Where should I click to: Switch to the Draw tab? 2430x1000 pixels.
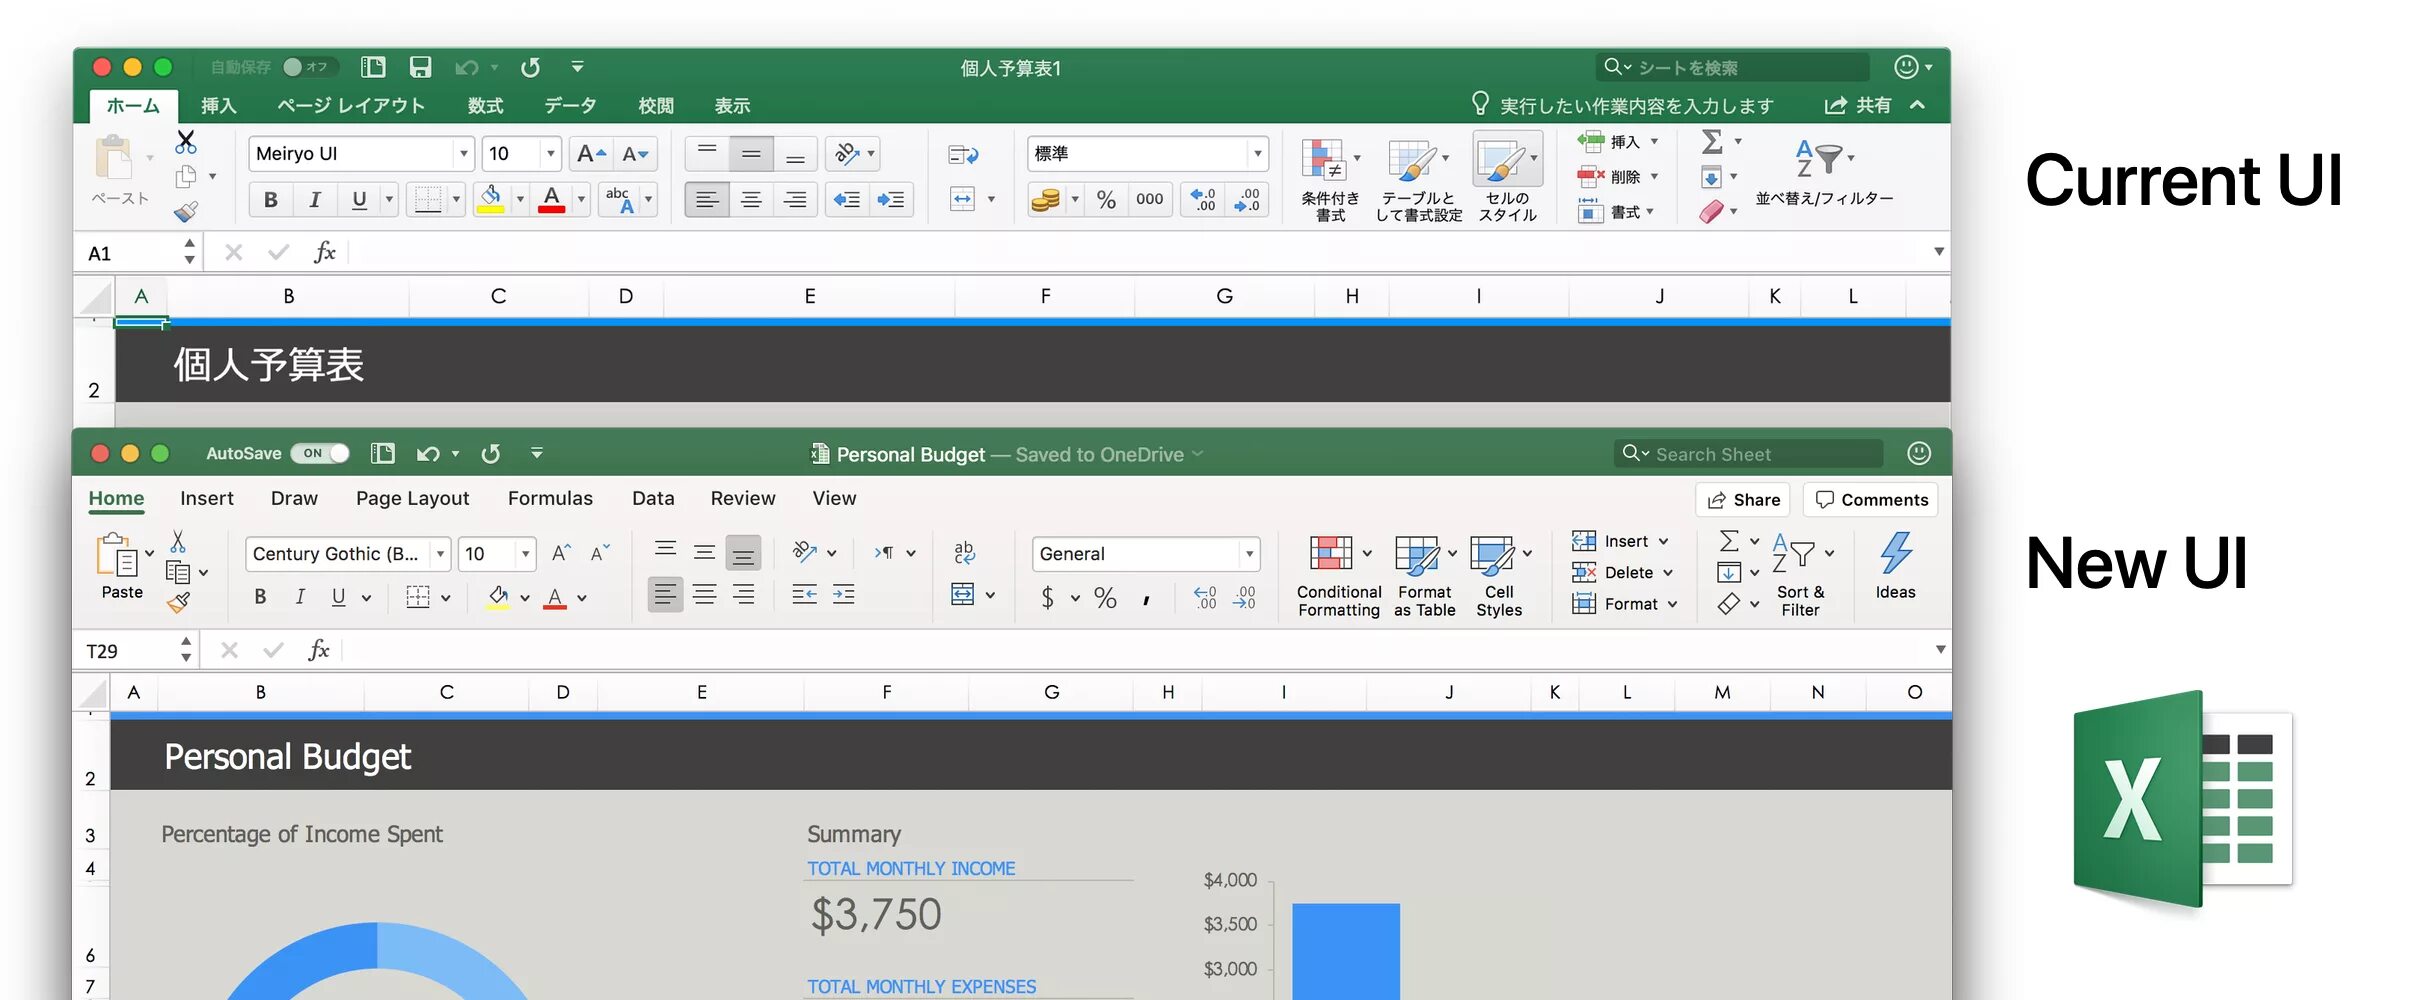(294, 499)
